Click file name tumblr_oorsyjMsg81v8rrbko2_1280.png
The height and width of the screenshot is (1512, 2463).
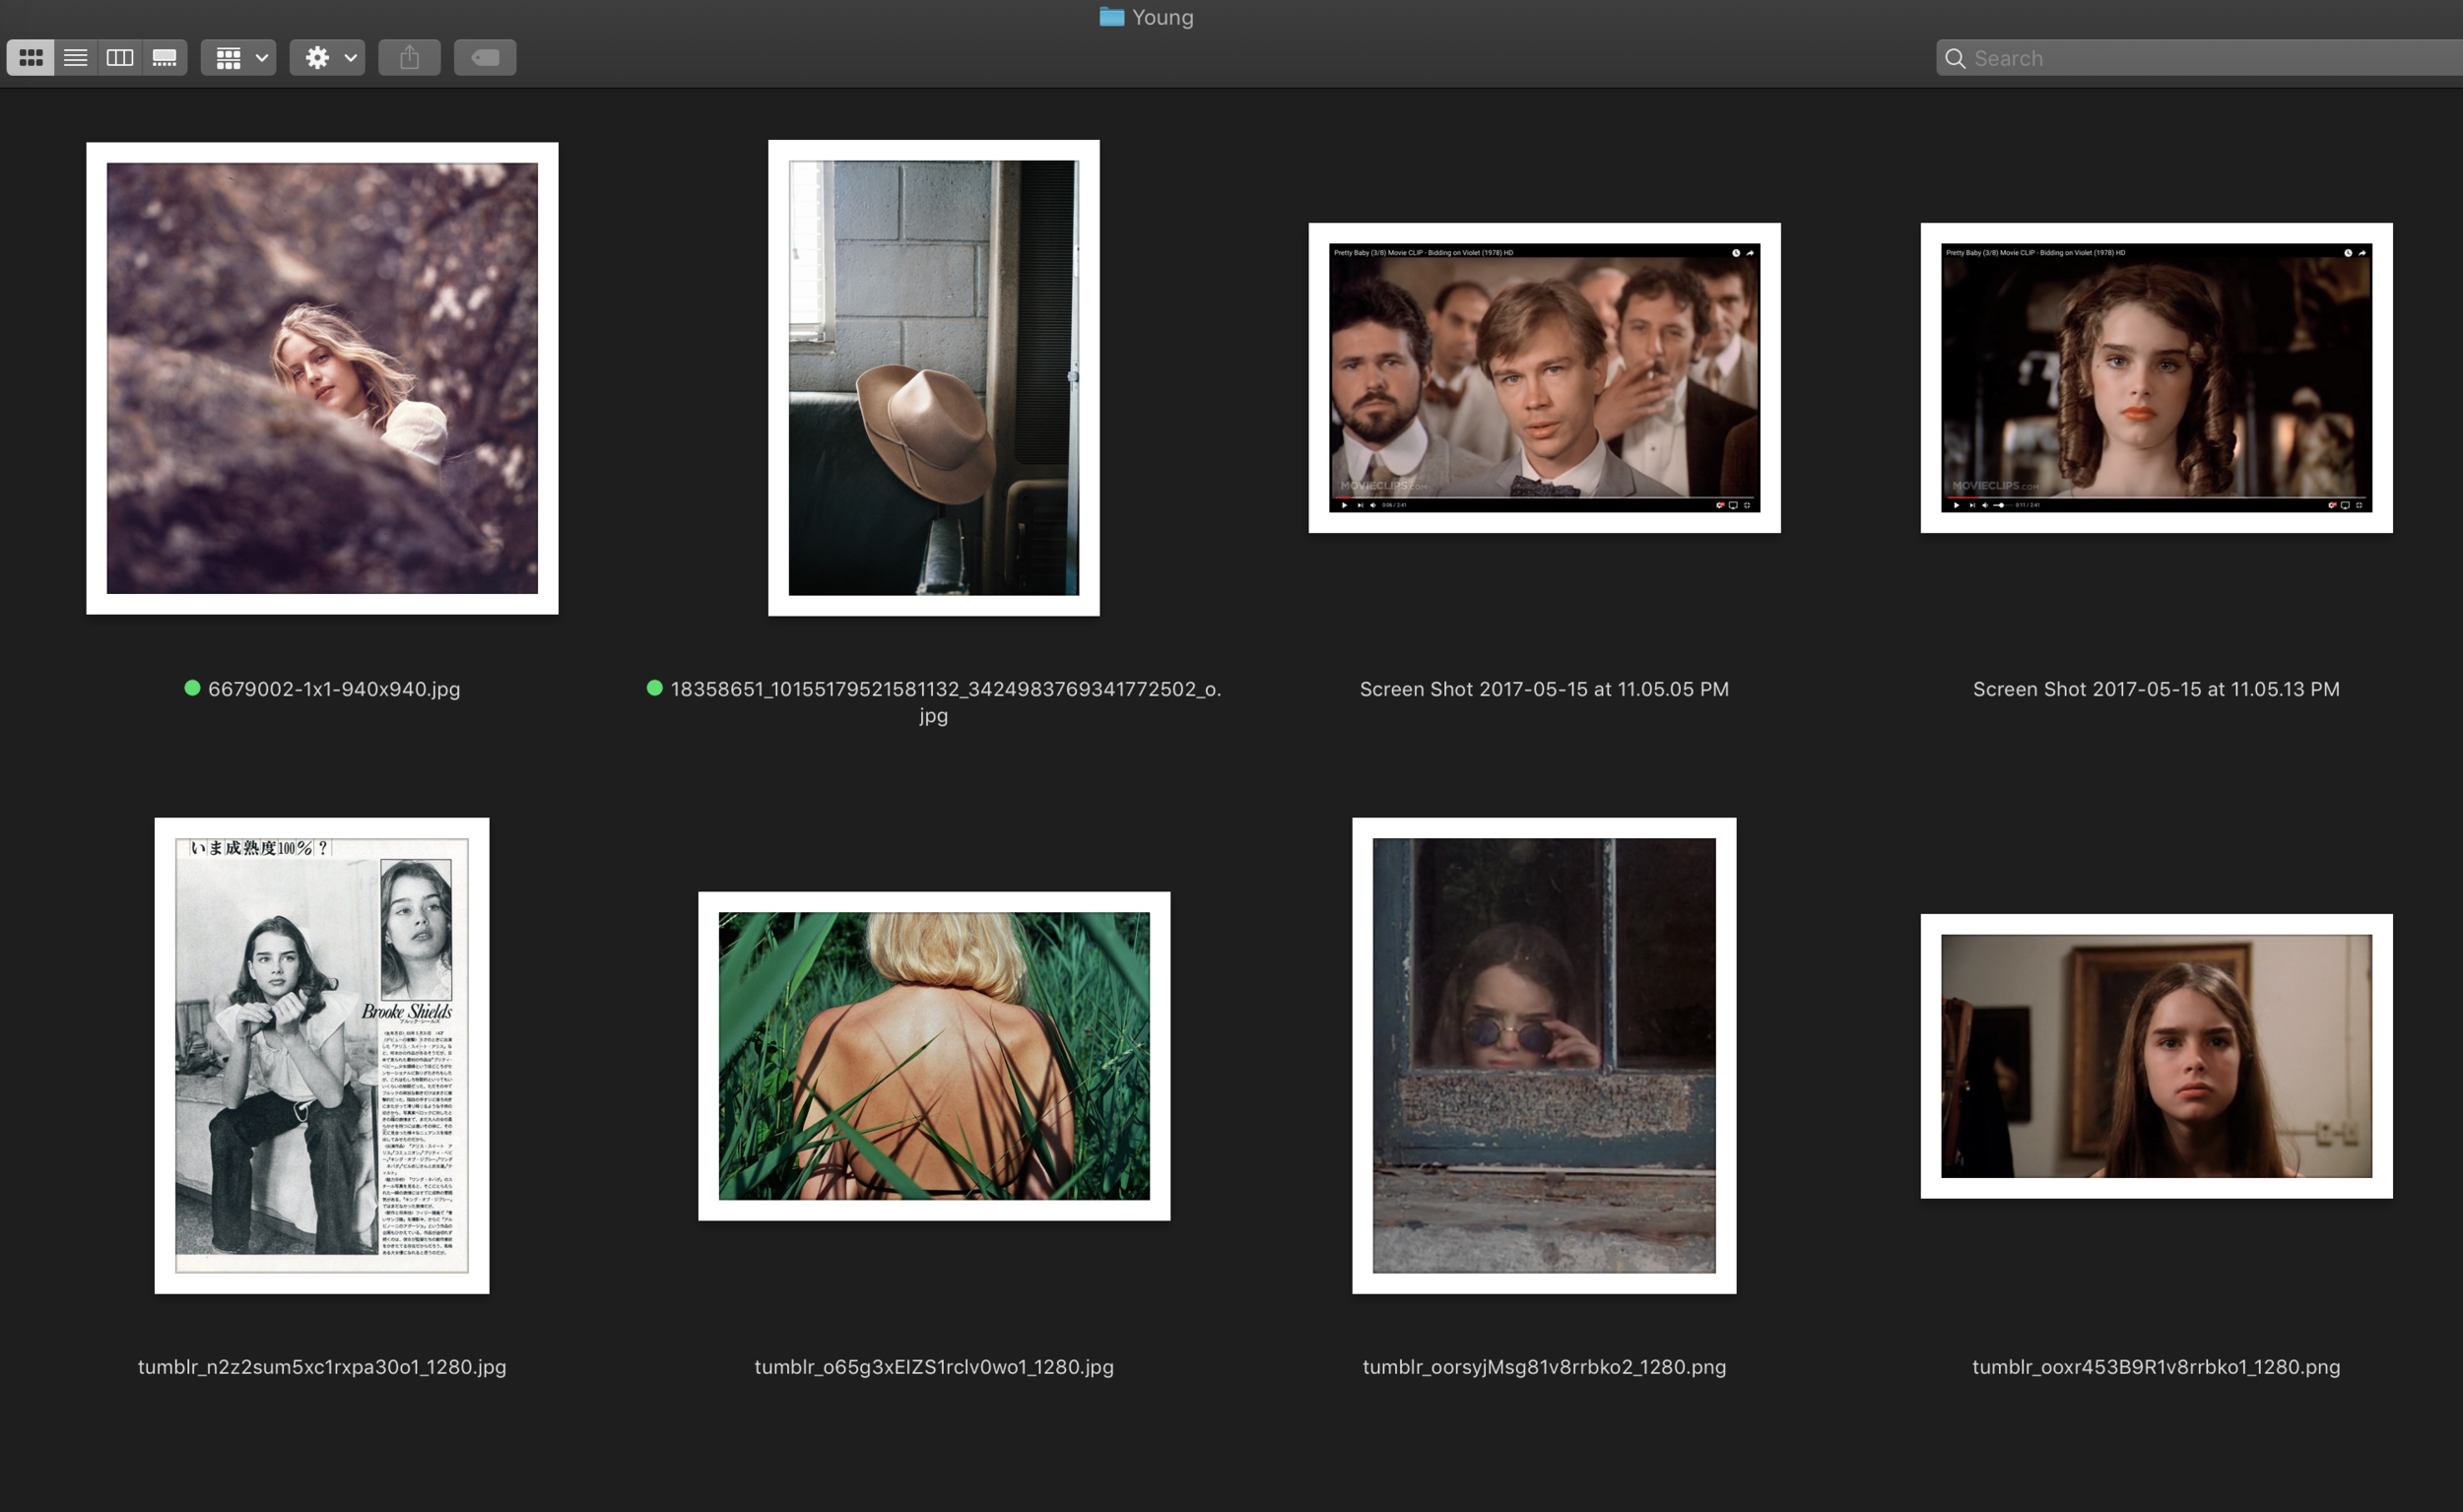tap(1544, 1367)
